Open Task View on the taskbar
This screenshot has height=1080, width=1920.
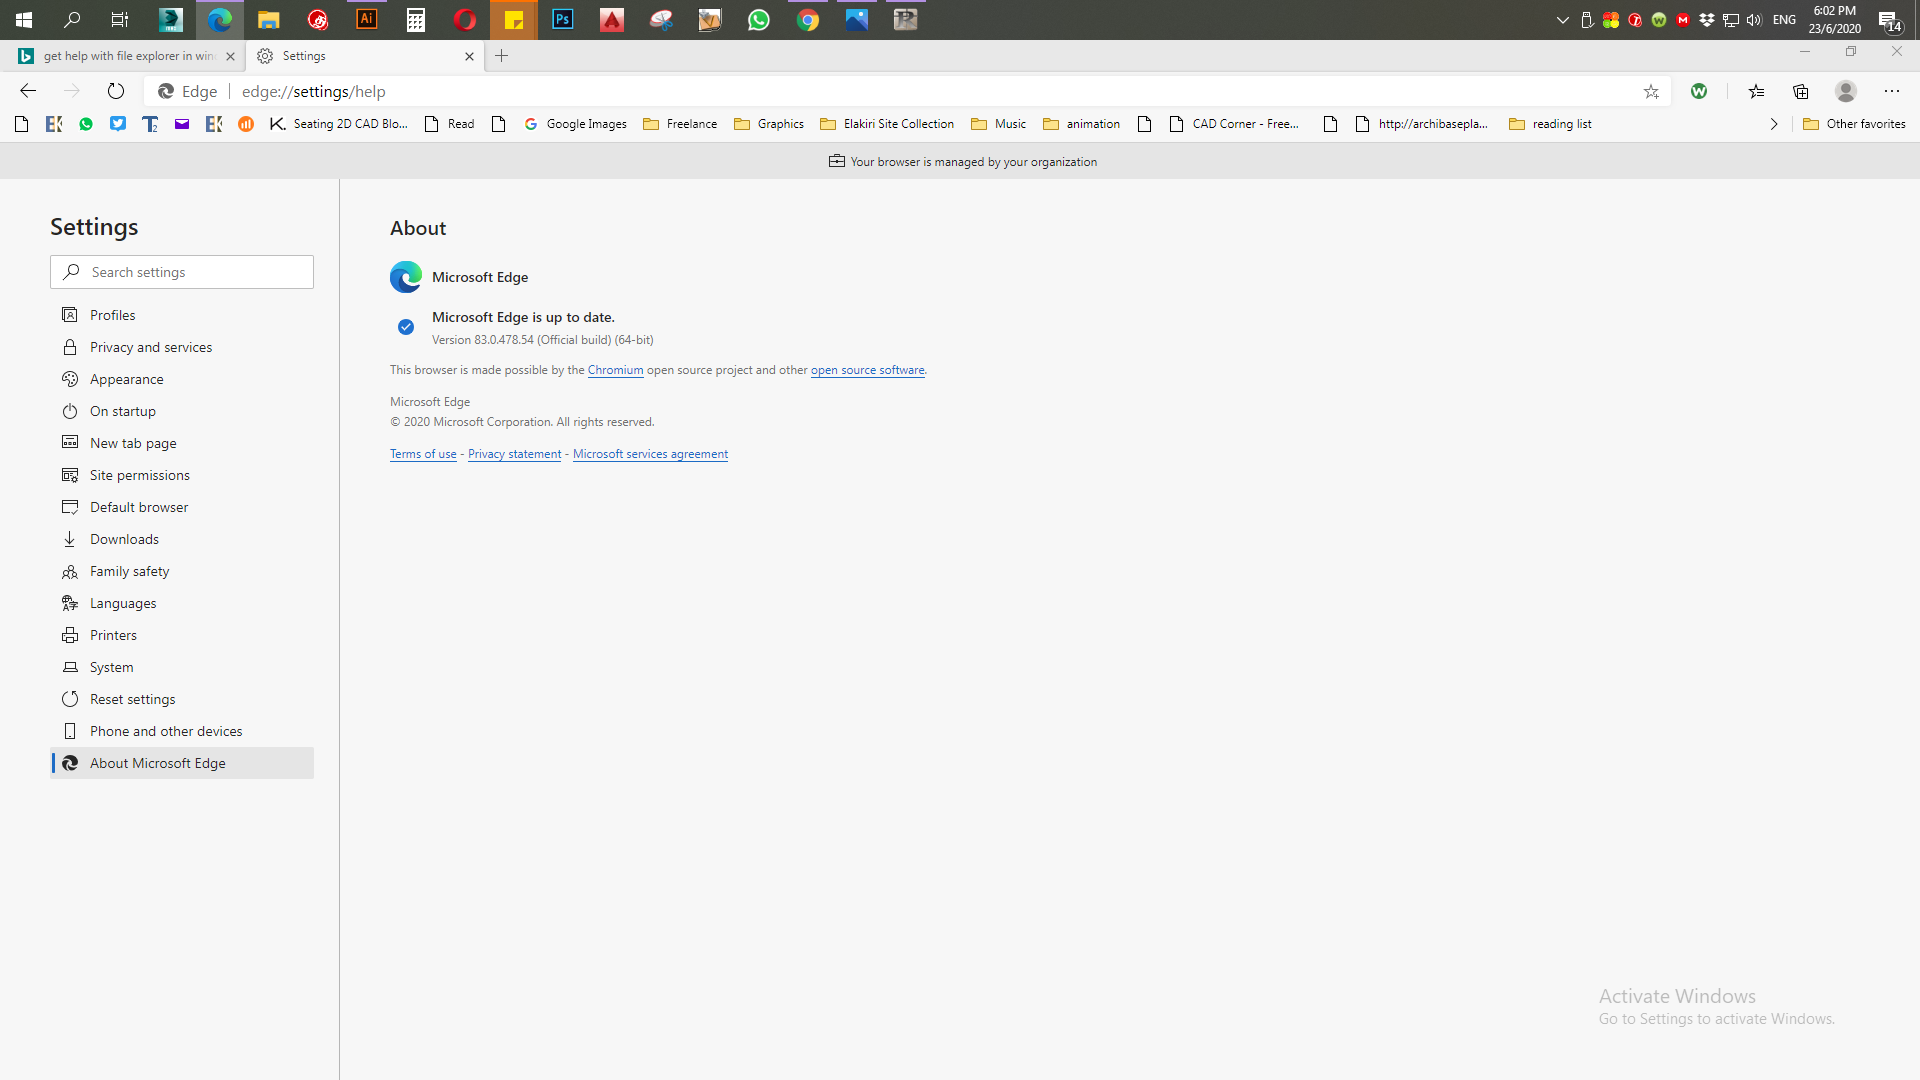[x=120, y=20]
